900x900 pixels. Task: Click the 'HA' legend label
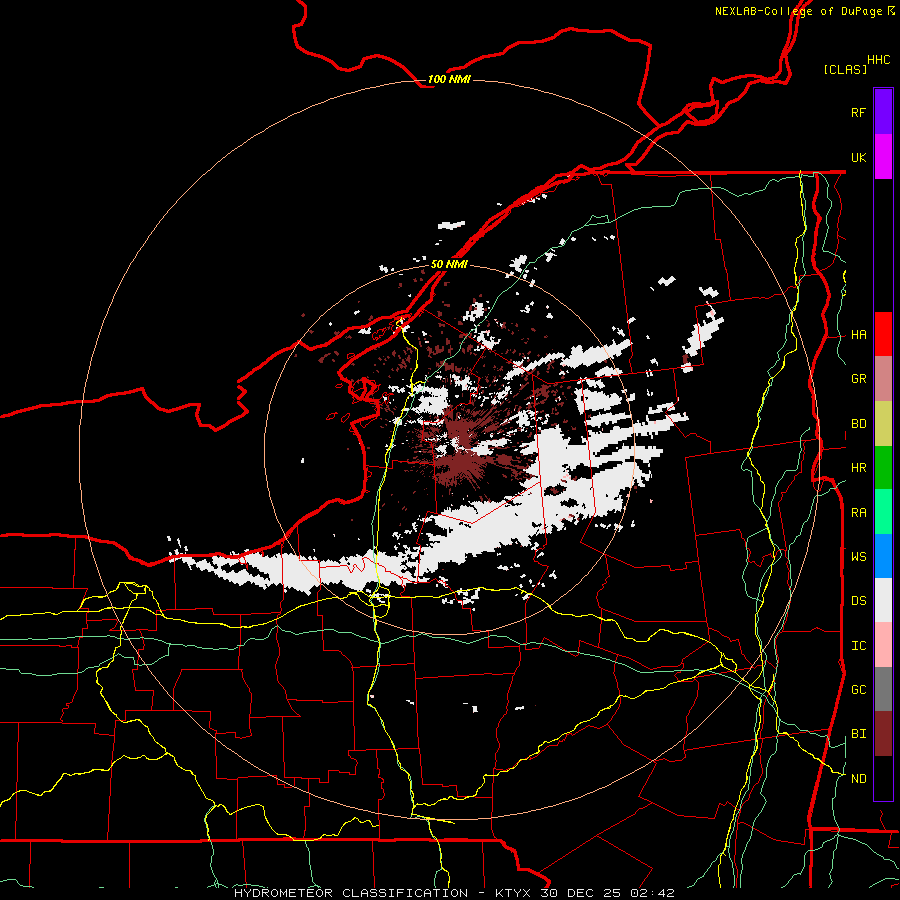pyautogui.click(x=859, y=335)
